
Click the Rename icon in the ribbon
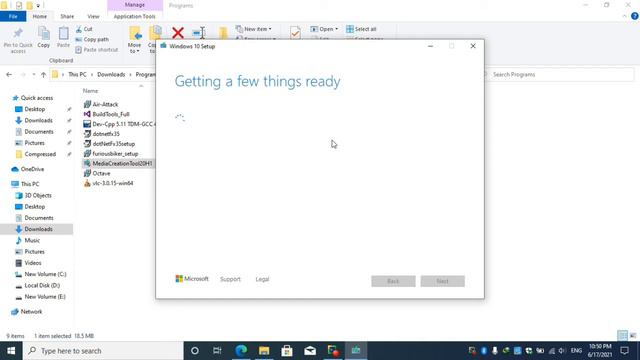pyautogui.click(x=199, y=33)
